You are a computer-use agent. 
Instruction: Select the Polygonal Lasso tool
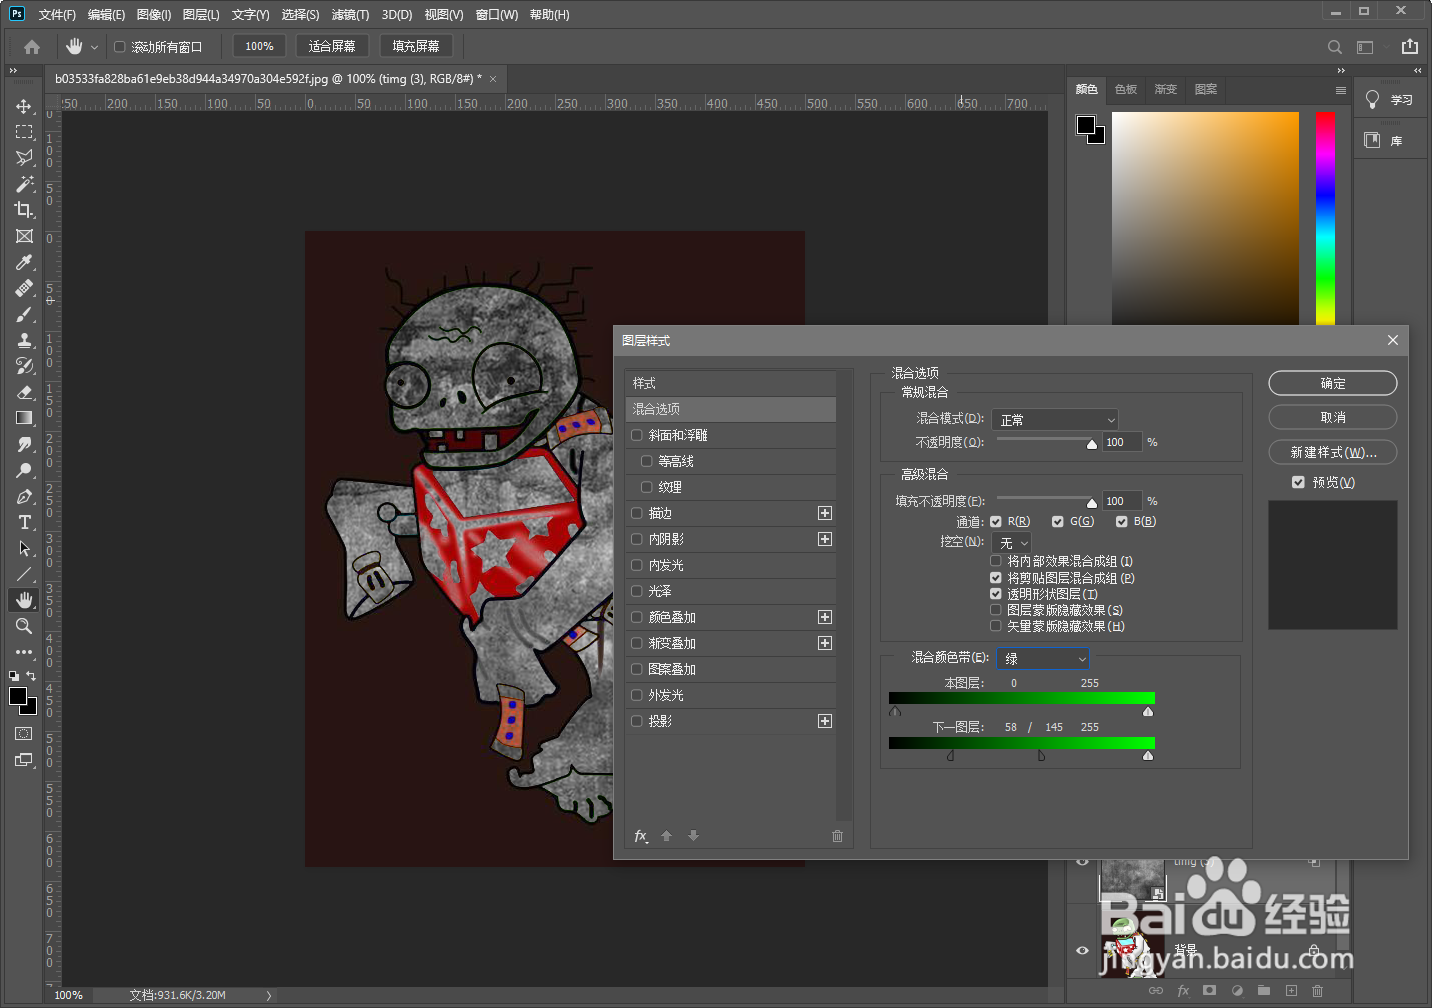[24, 158]
